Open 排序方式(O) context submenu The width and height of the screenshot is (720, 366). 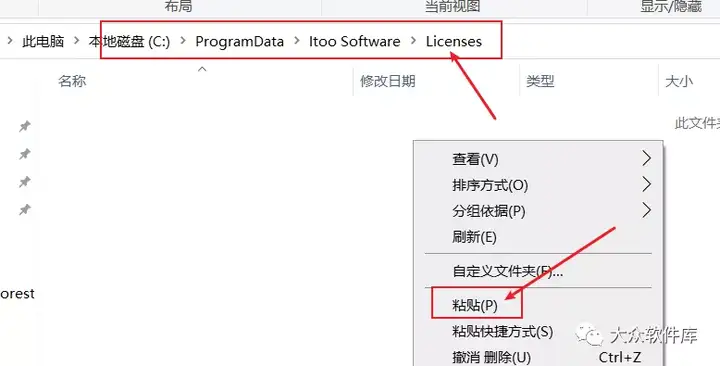[x=538, y=185]
